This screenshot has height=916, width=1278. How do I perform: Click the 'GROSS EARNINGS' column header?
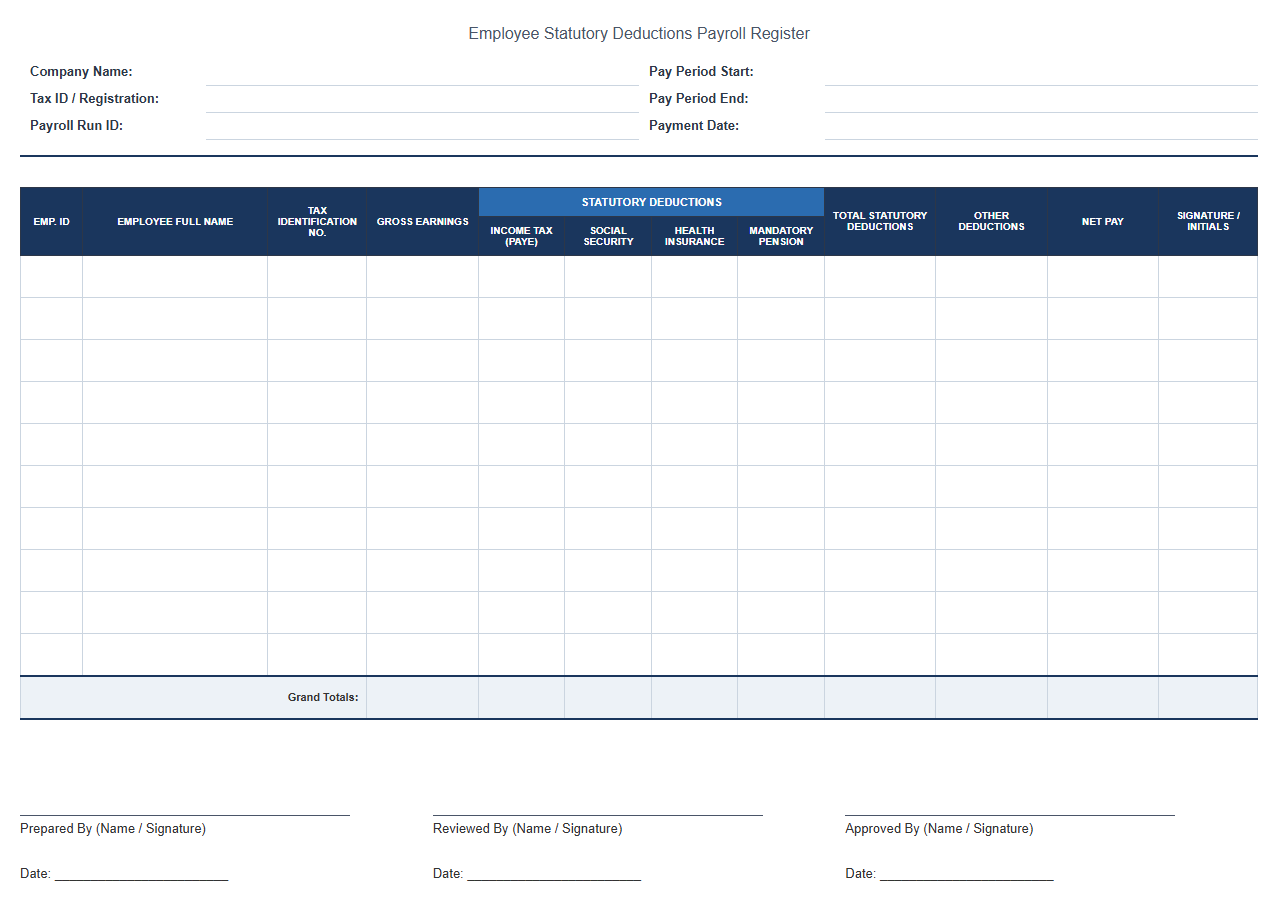pyautogui.click(x=423, y=222)
